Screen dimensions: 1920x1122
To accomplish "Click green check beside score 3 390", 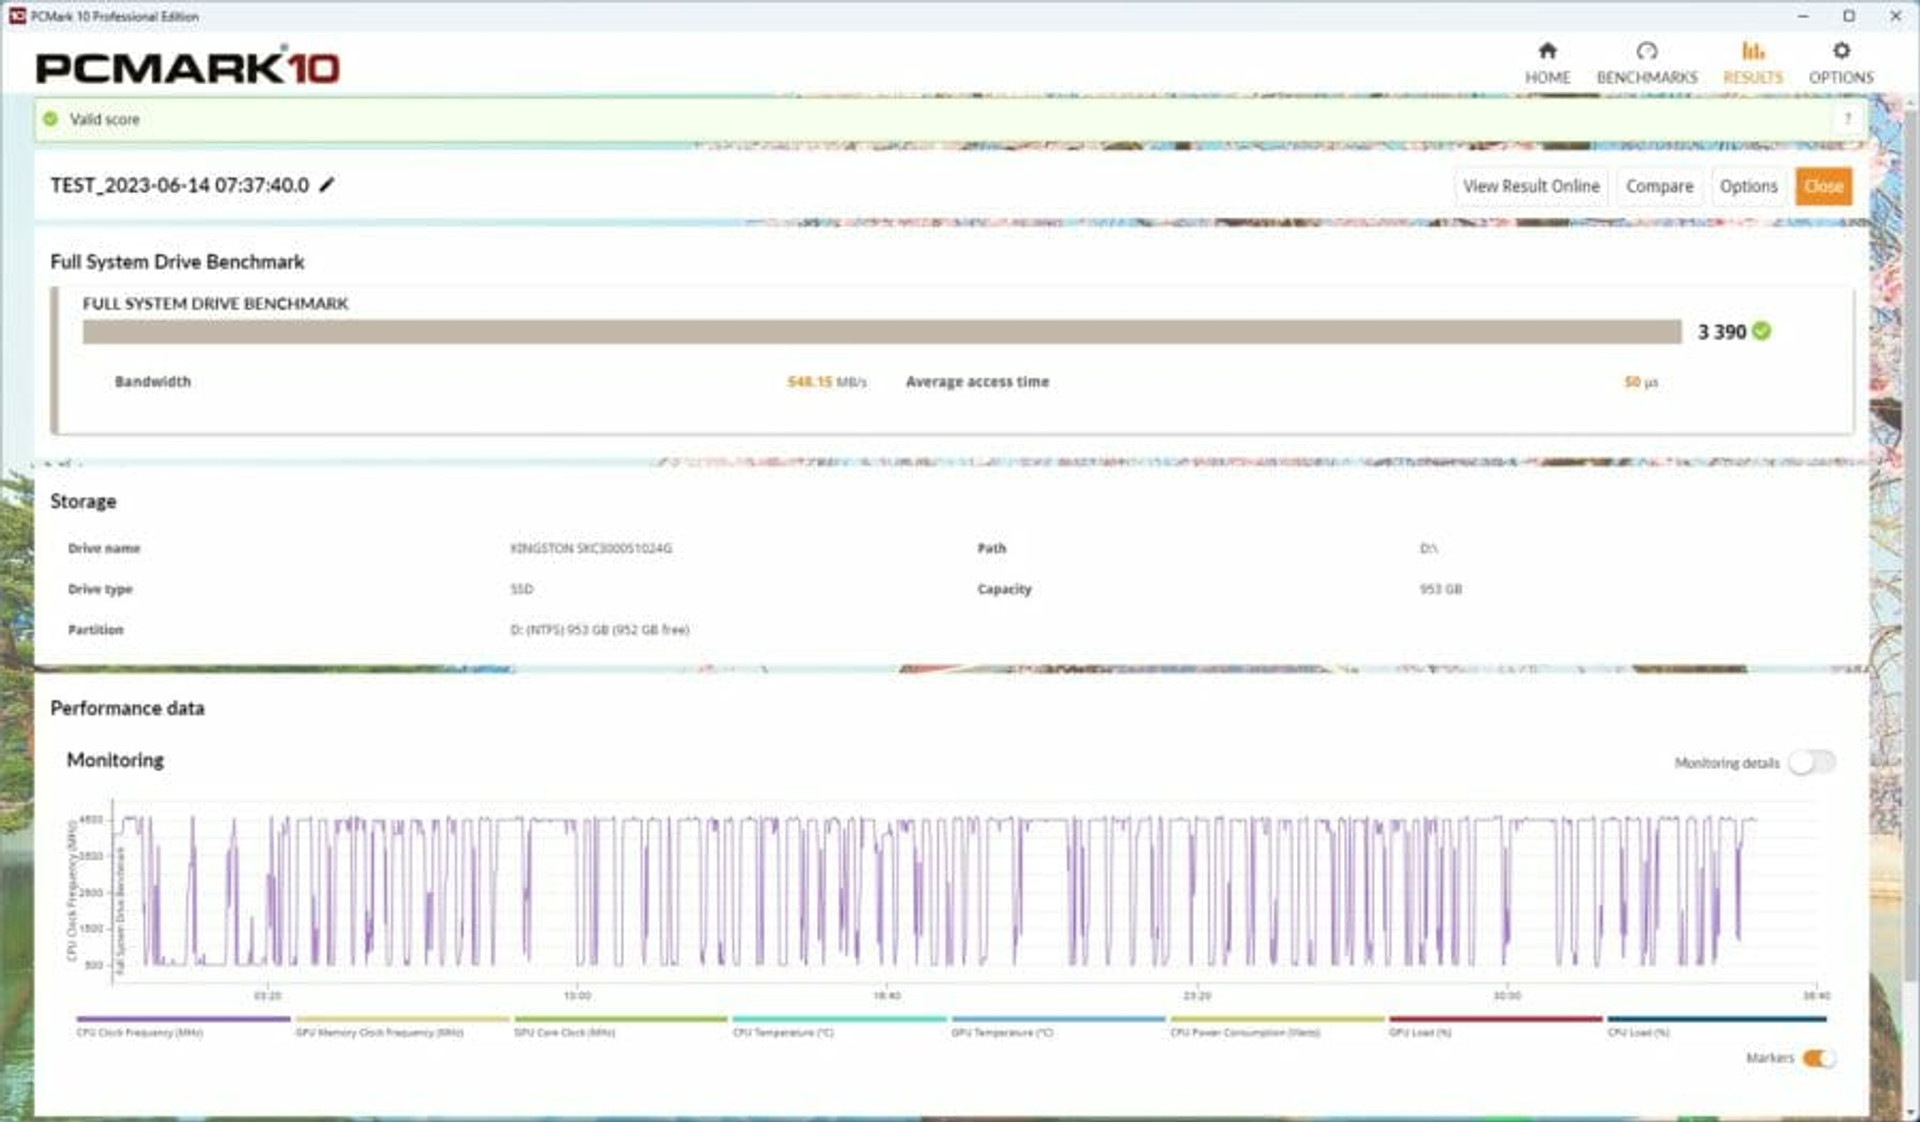I will pos(1762,331).
